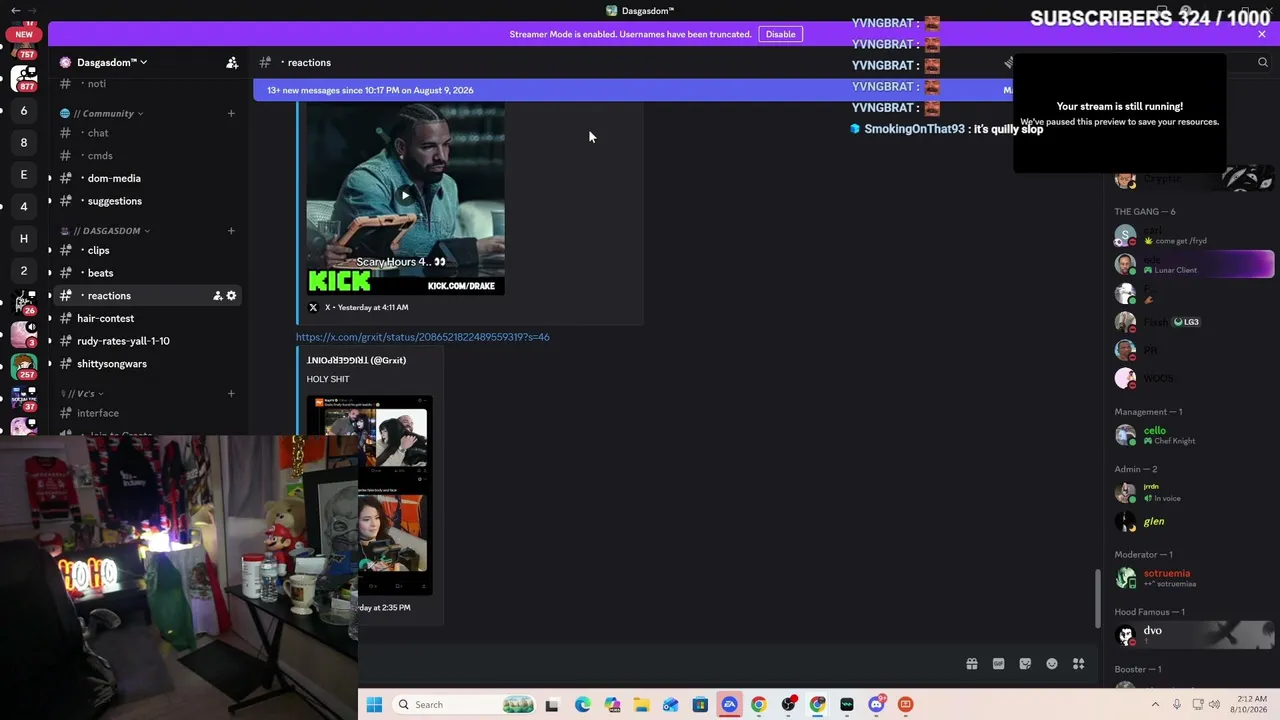Image resolution: width=1280 pixels, height=720 pixels.
Task: Open Discord from the taskbar
Action: point(876,705)
